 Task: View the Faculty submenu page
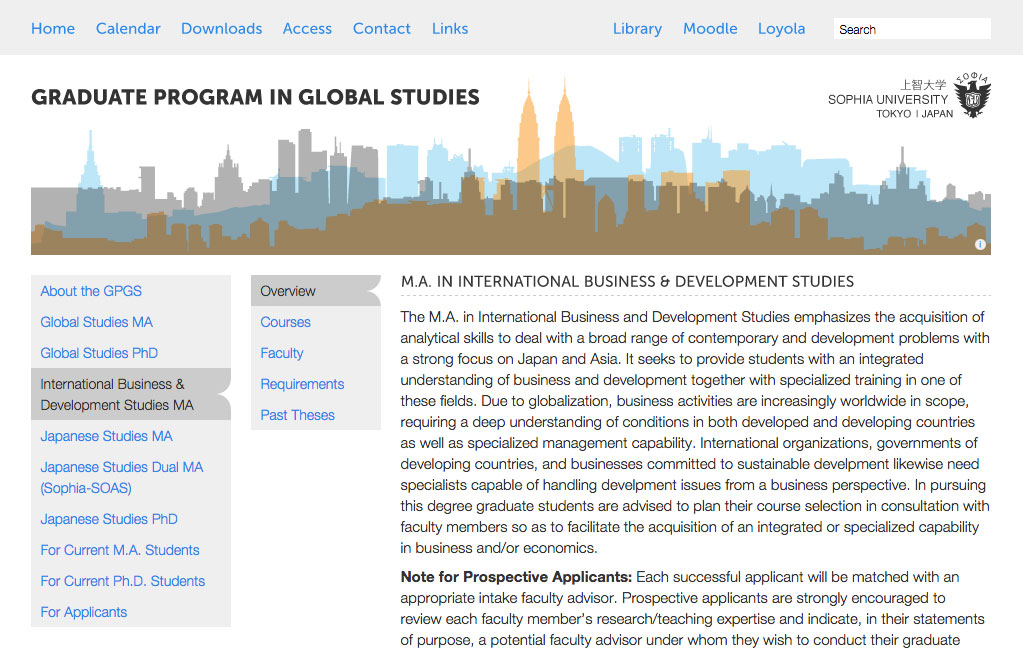click(x=282, y=353)
